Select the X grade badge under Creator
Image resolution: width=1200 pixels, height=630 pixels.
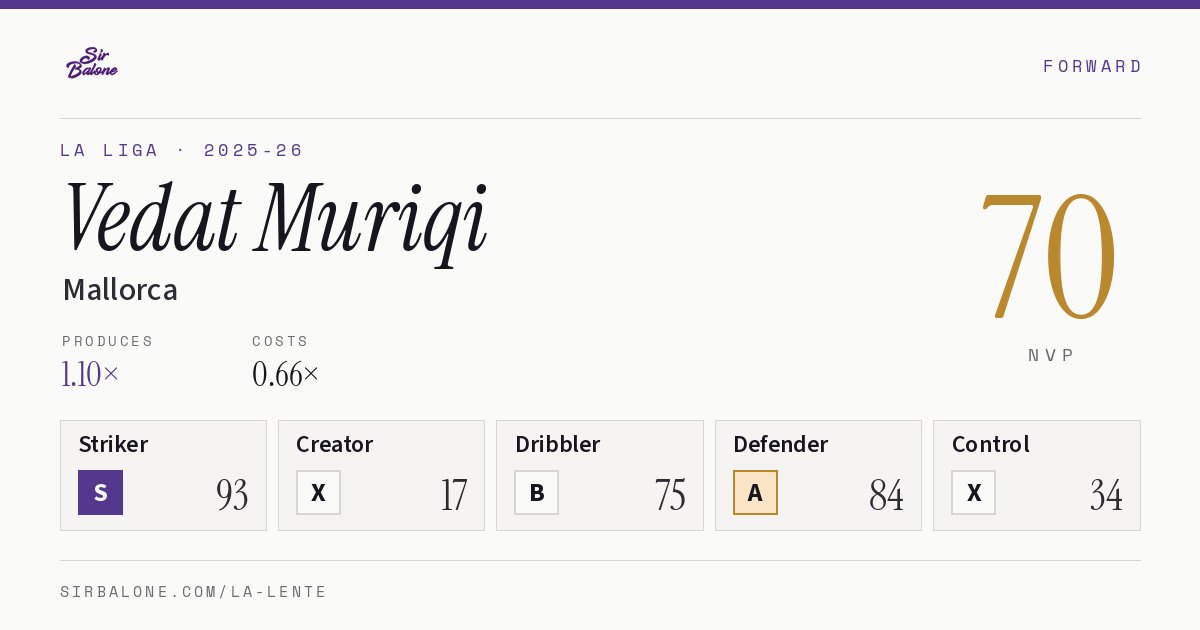[318, 492]
